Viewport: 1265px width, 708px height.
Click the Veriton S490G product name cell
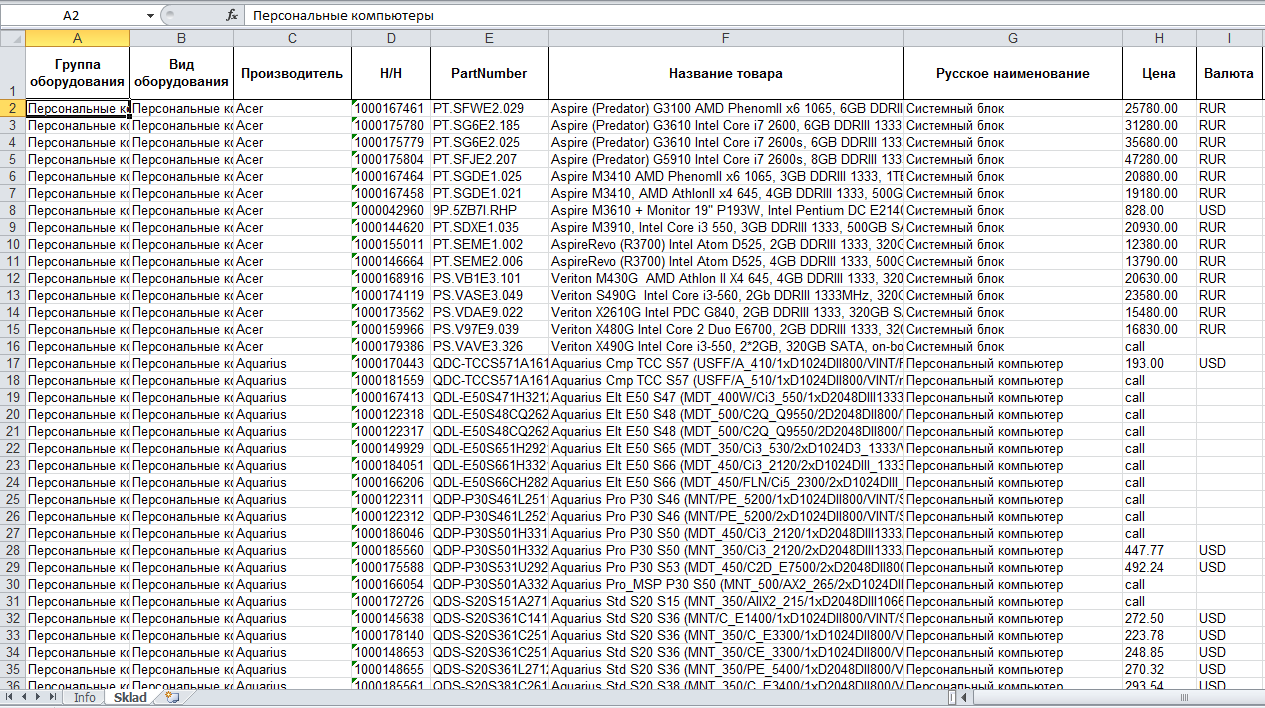[x=726, y=295]
